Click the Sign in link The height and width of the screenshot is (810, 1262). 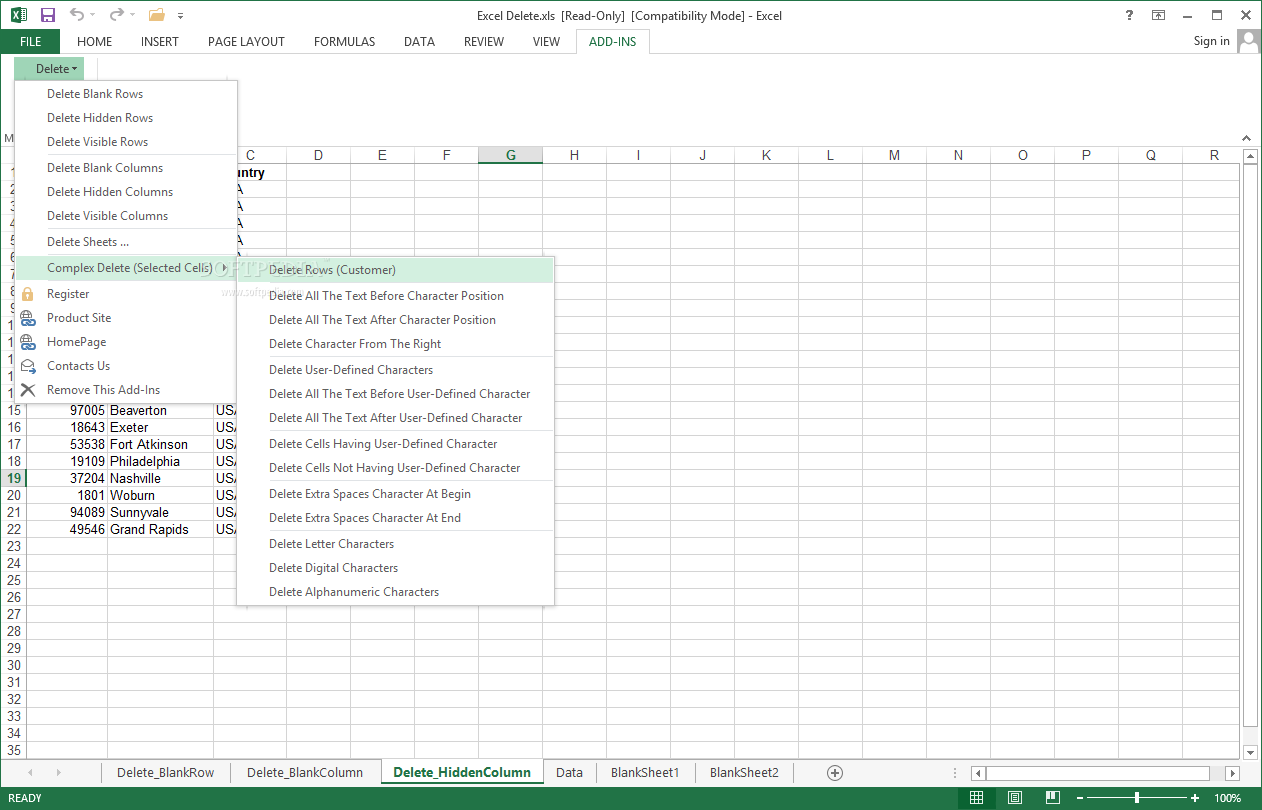[x=1211, y=41]
